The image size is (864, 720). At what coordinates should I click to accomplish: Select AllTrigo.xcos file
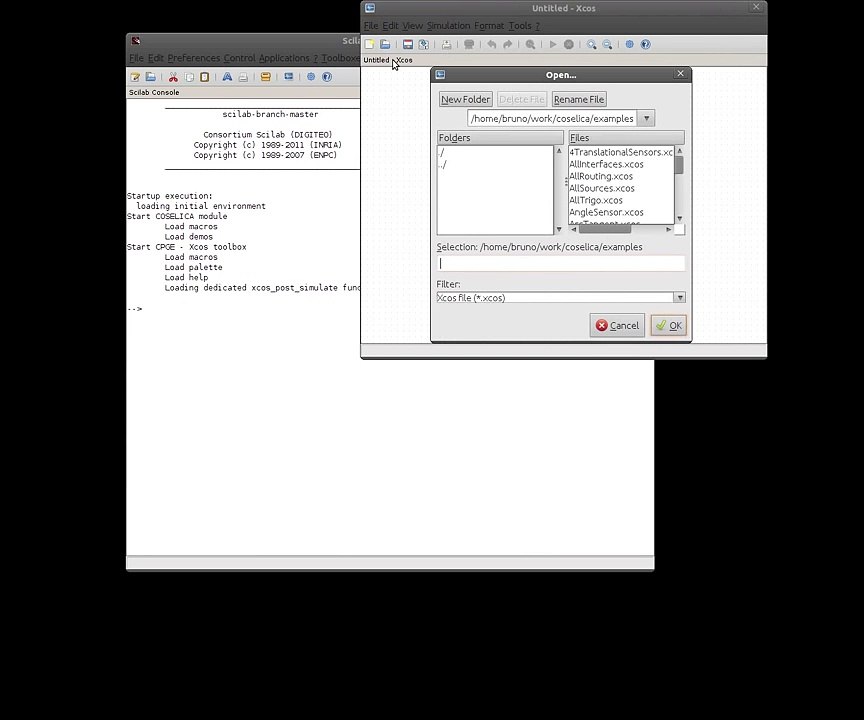click(x=596, y=201)
